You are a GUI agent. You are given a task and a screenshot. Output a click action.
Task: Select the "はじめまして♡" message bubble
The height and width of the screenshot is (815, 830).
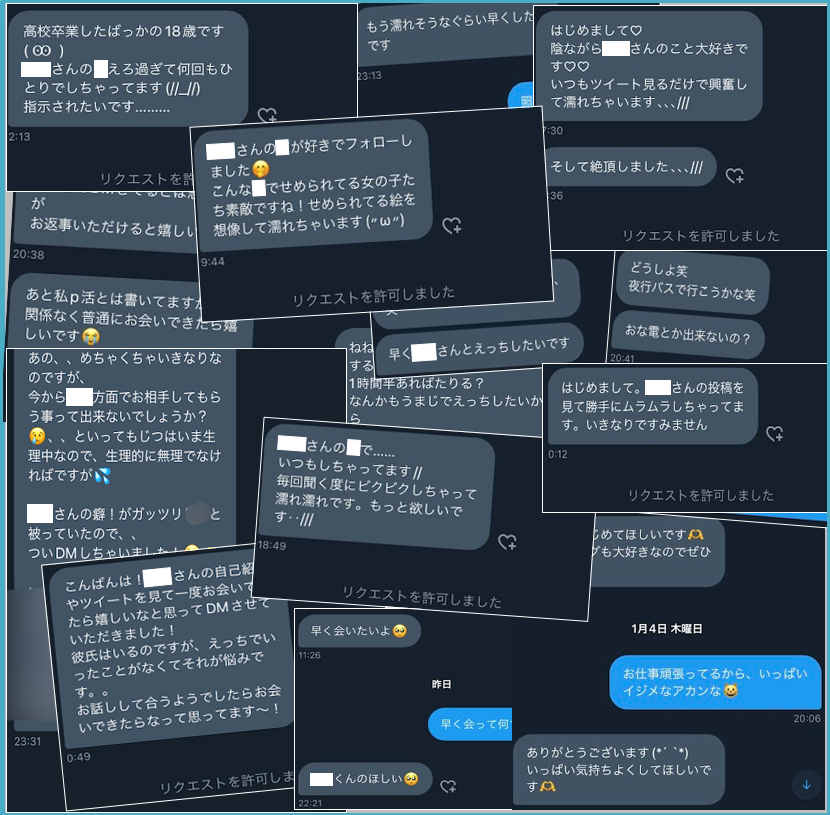649,66
